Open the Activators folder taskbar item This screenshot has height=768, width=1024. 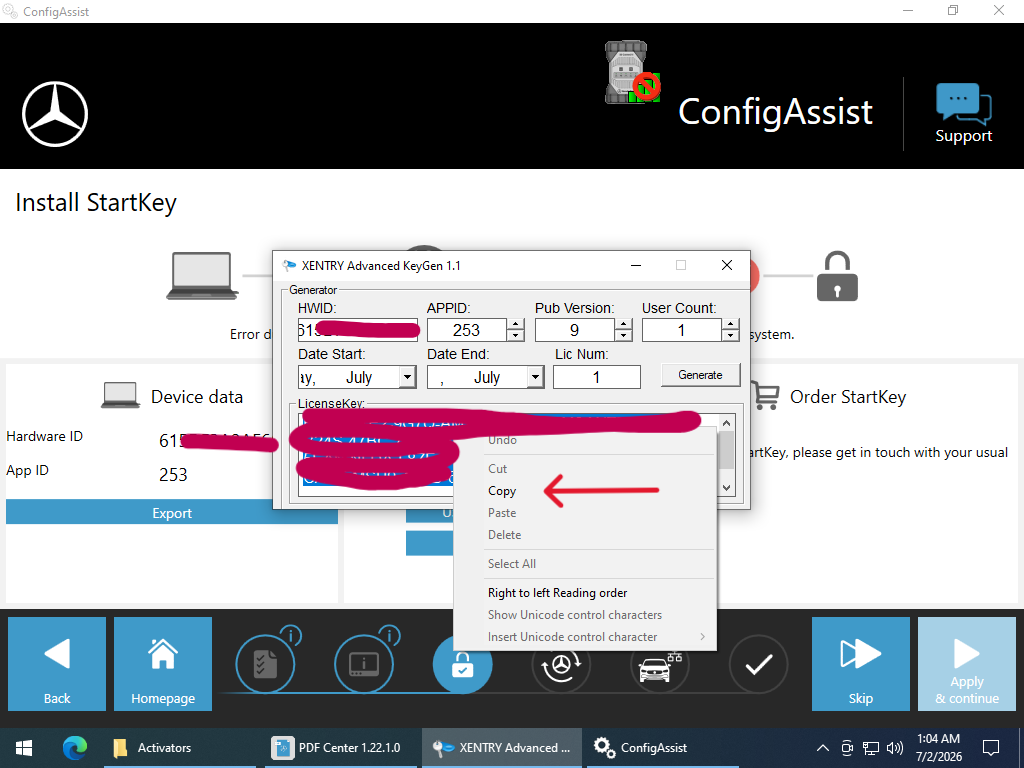point(180,748)
